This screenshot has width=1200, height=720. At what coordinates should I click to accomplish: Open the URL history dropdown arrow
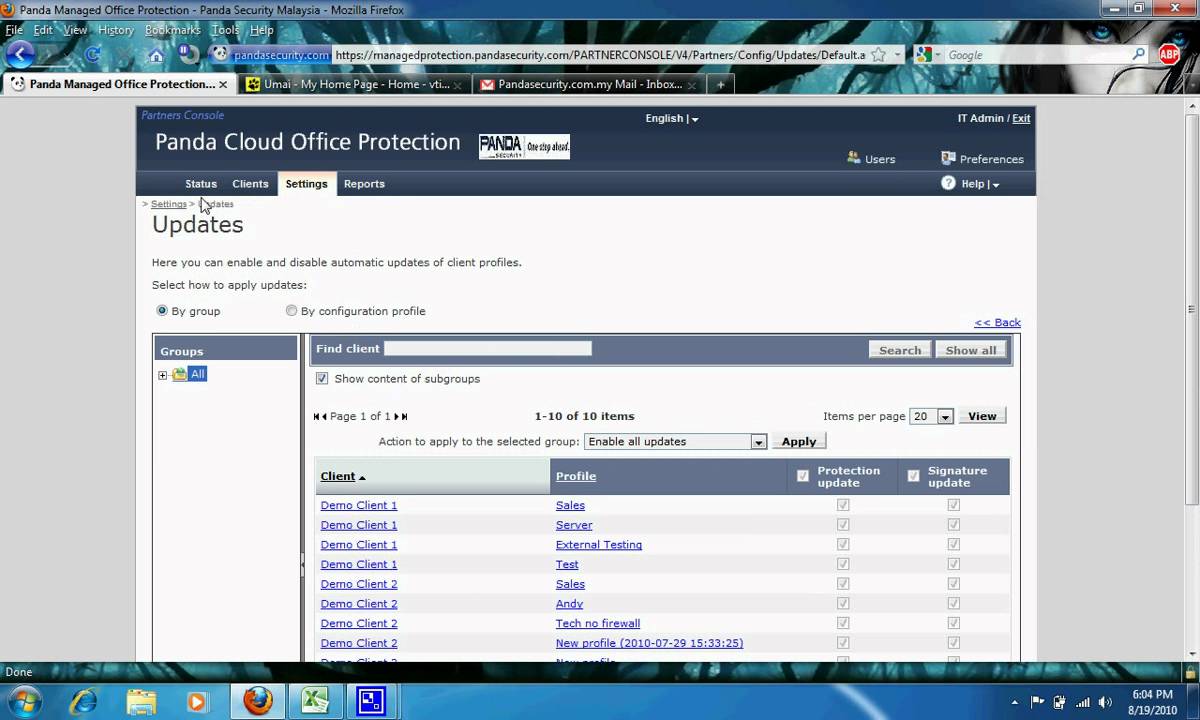coord(897,55)
